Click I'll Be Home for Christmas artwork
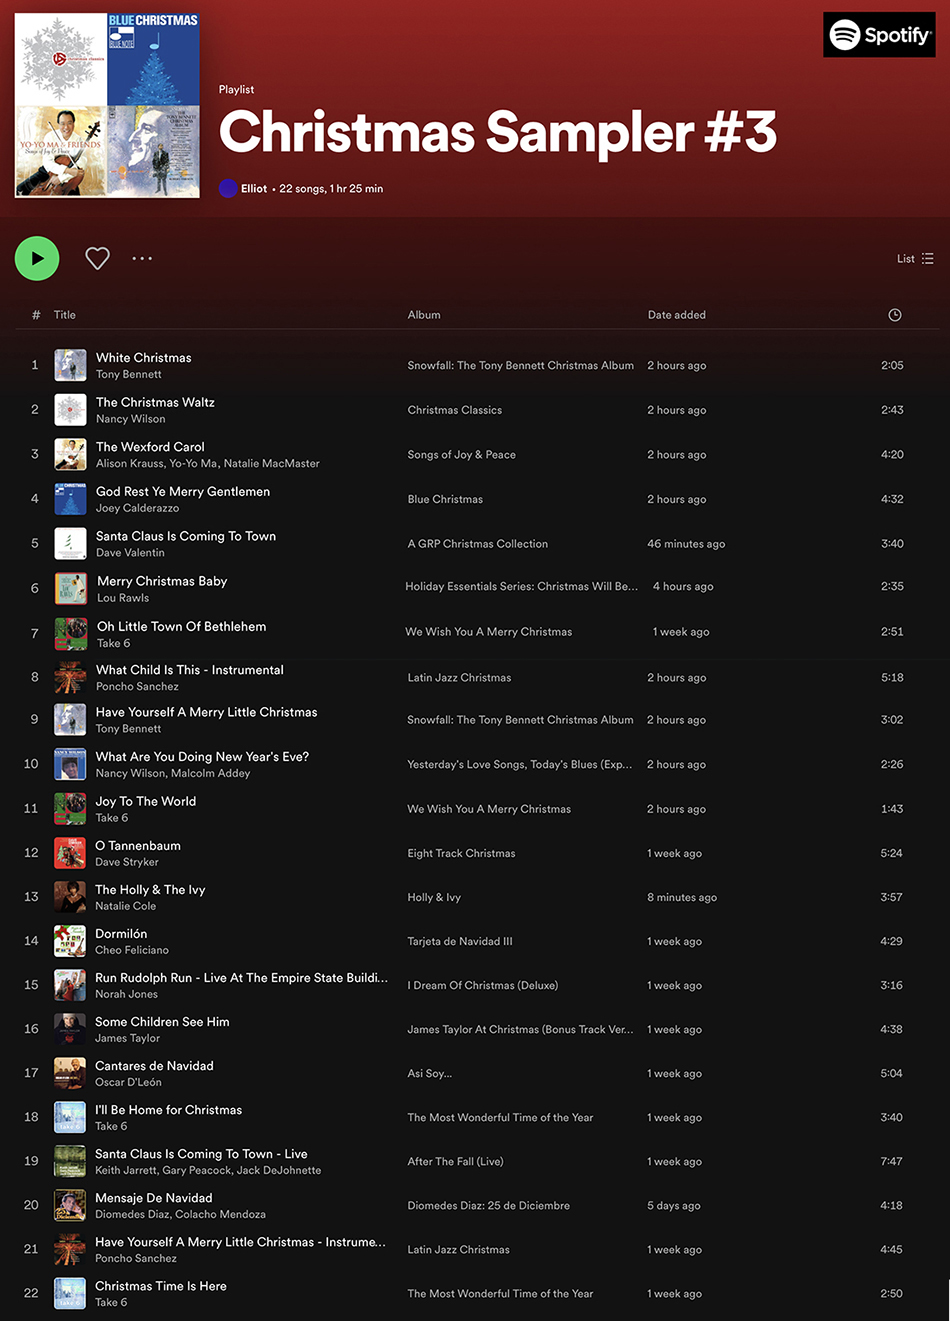Screen dimensions: 950x1321 point(70,1117)
